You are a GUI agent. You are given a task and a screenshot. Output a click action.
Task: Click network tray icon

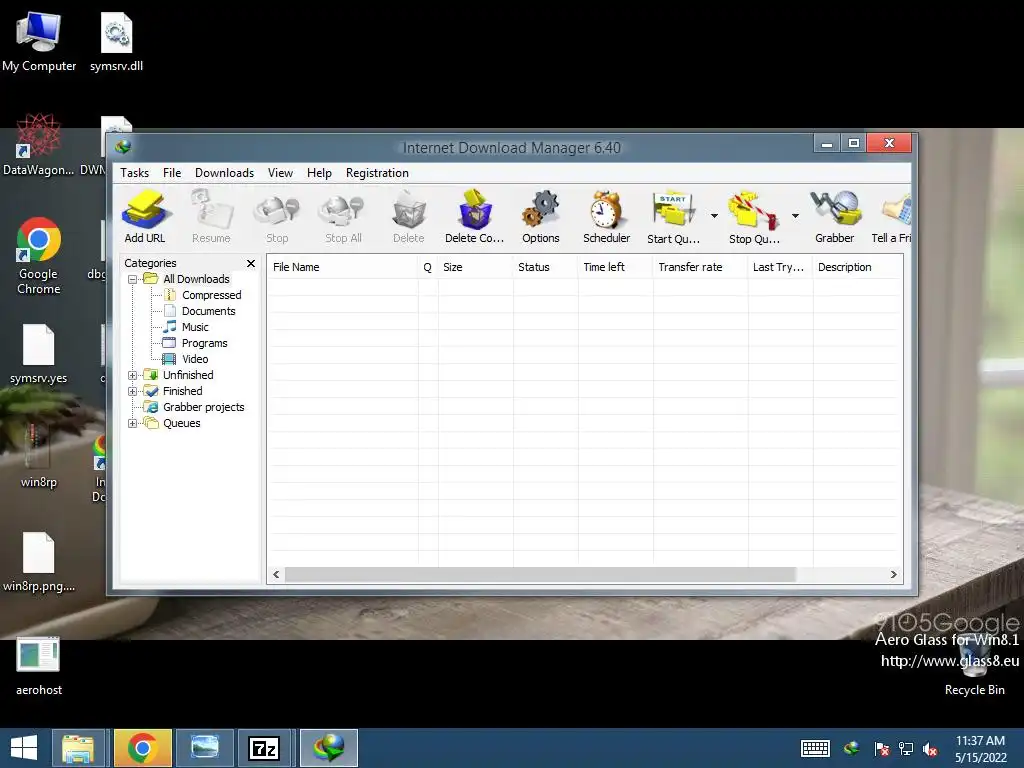tap(906, 749)
